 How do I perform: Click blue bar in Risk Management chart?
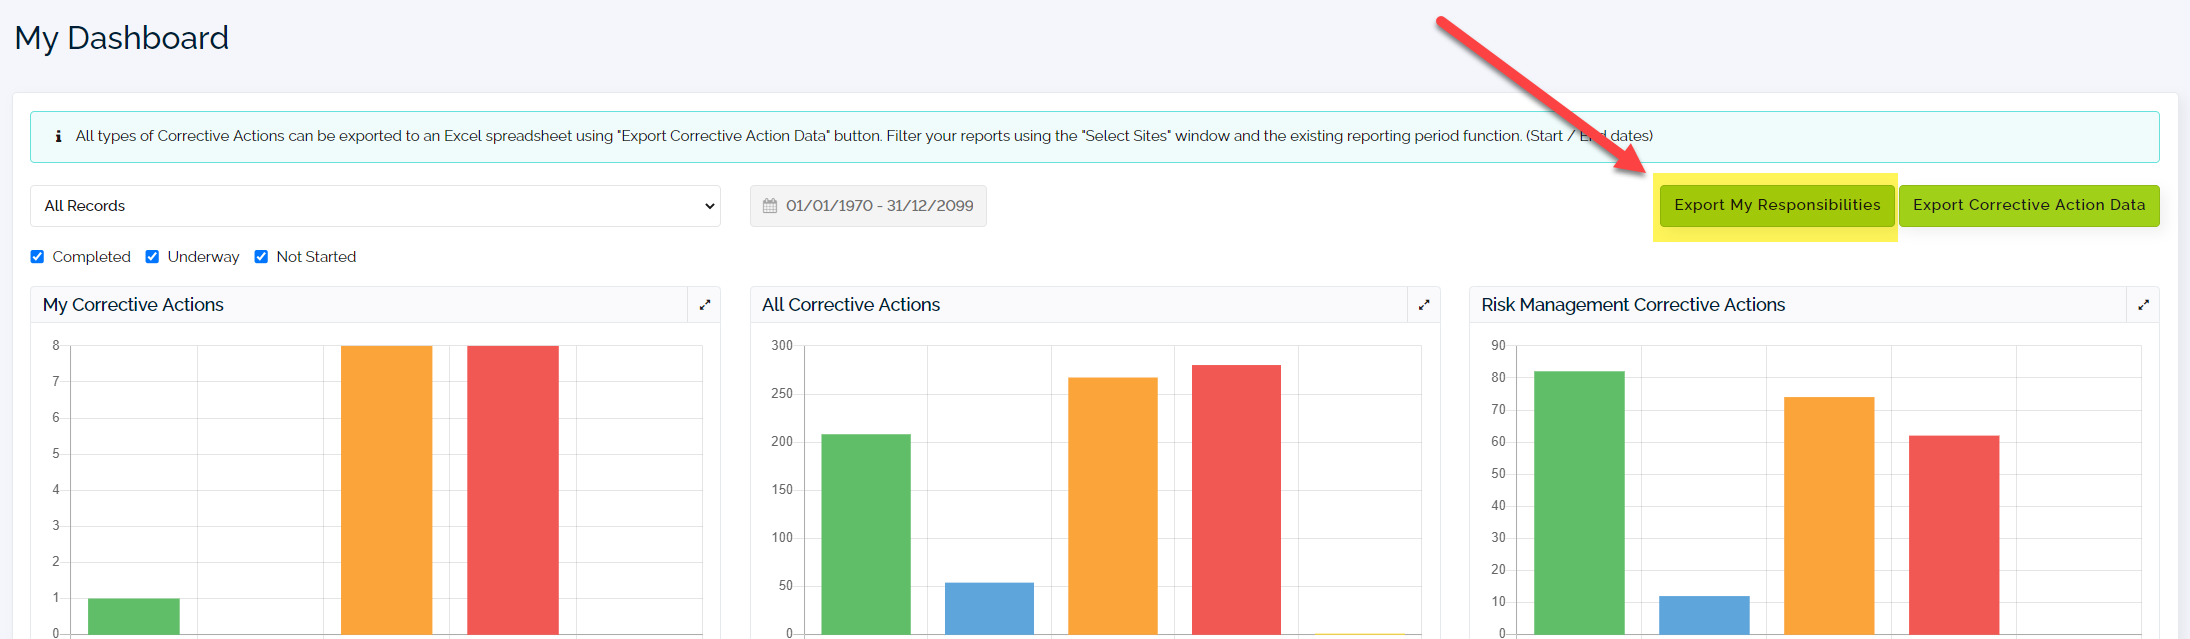(x=1704, y=615)
